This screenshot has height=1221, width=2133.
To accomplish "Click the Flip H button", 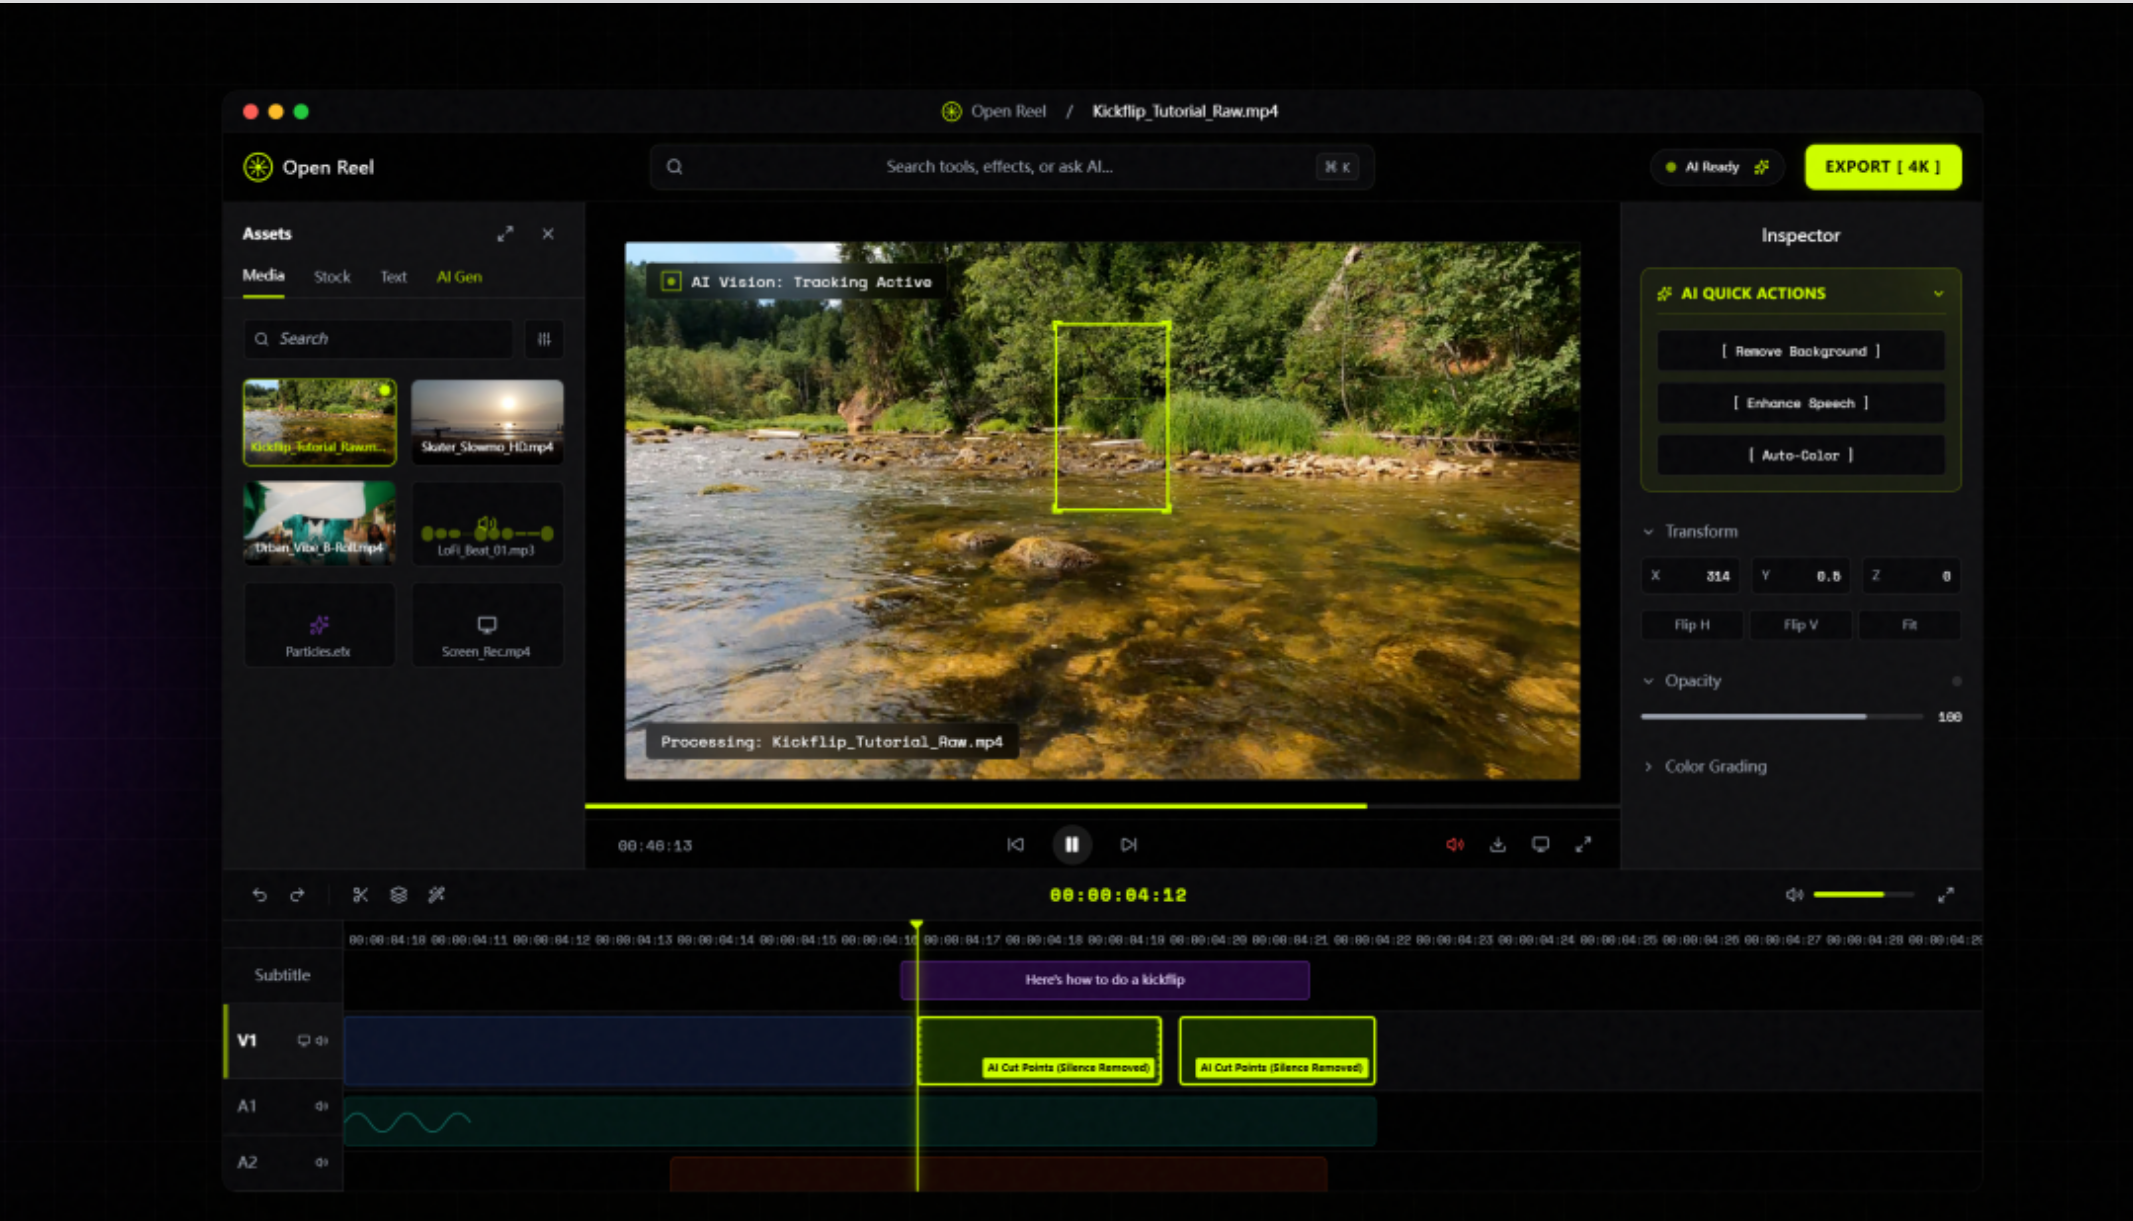I will point(1692,625).
